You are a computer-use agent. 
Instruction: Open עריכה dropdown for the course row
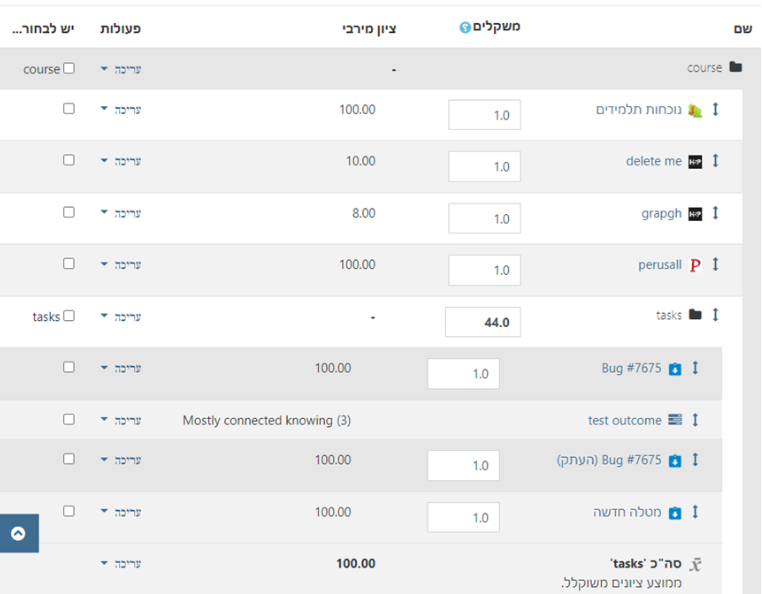click(x=120, y=70)
